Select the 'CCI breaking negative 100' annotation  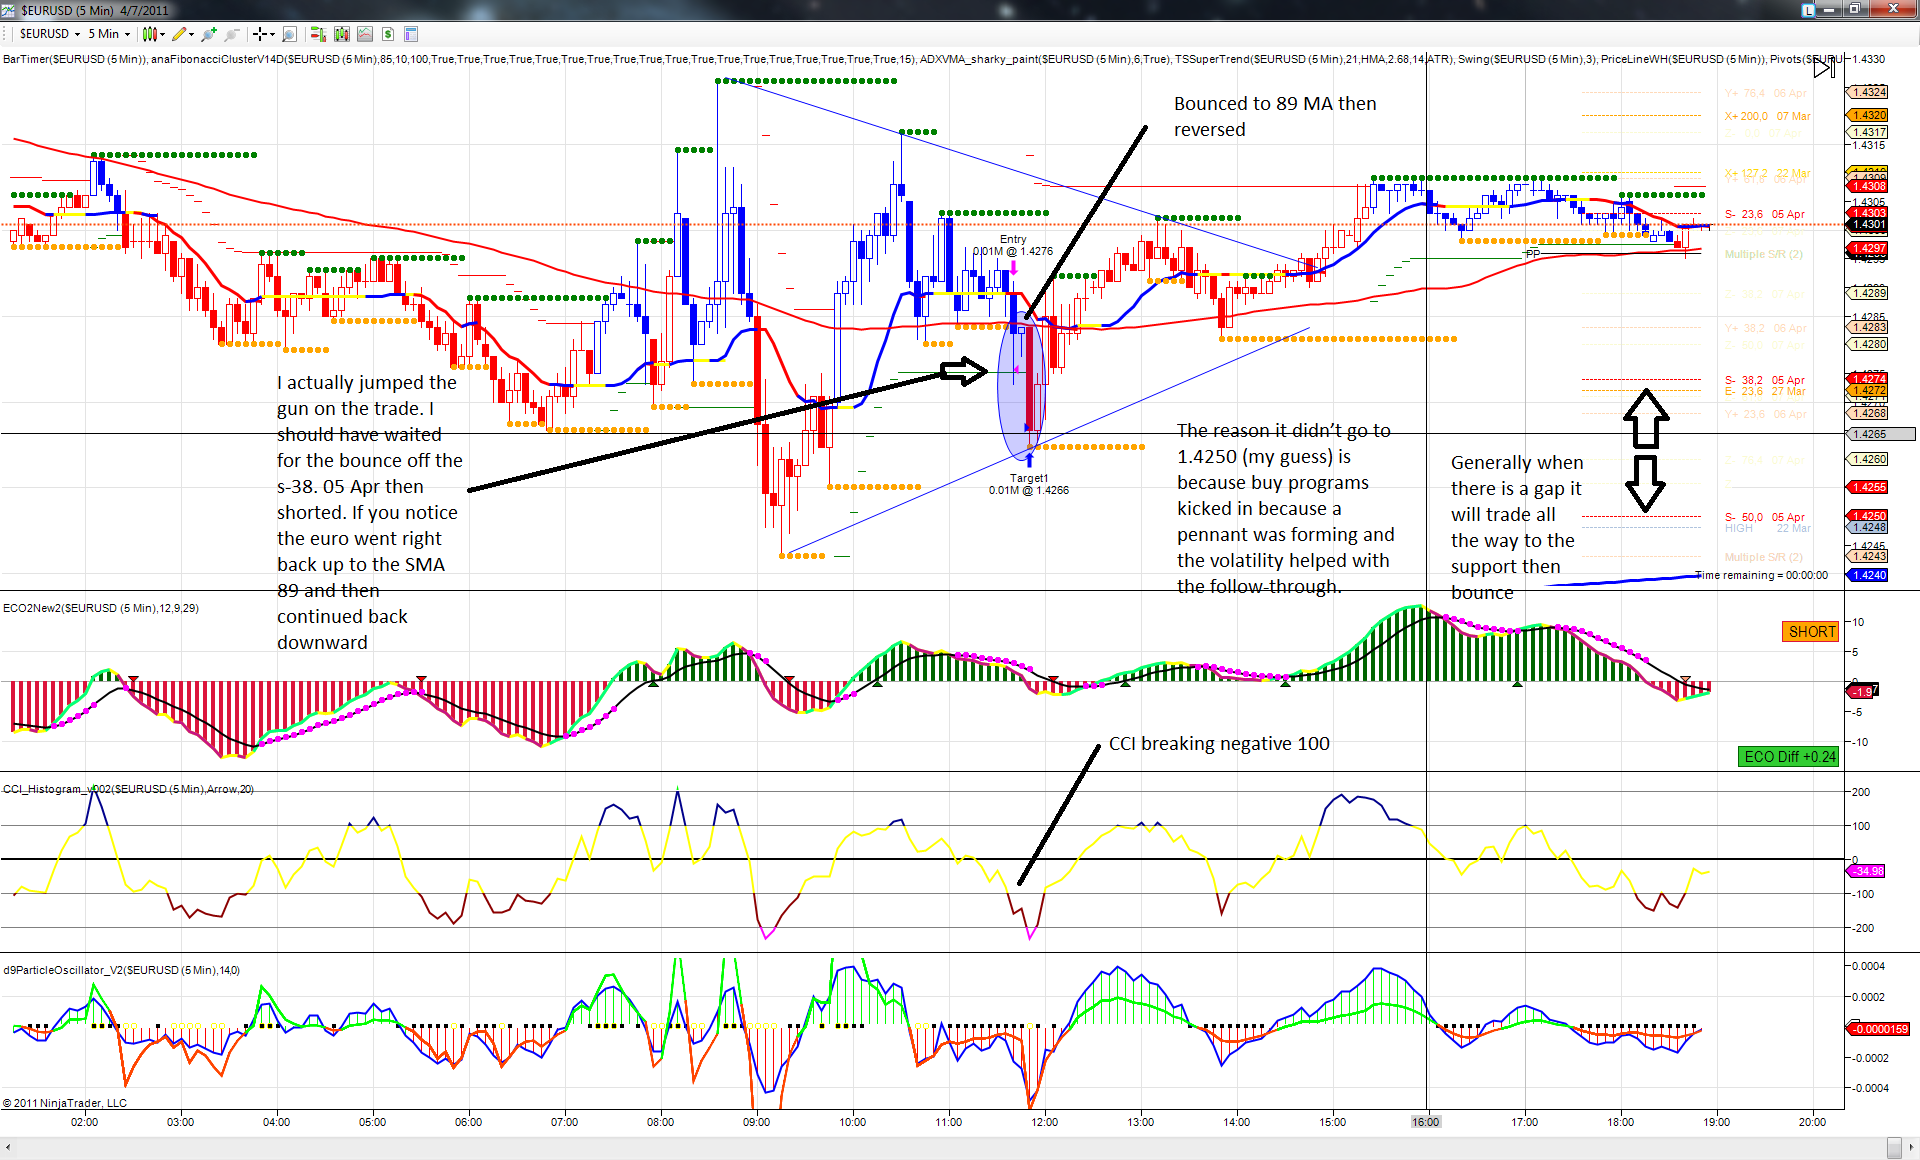click(x=1219, y=744)
